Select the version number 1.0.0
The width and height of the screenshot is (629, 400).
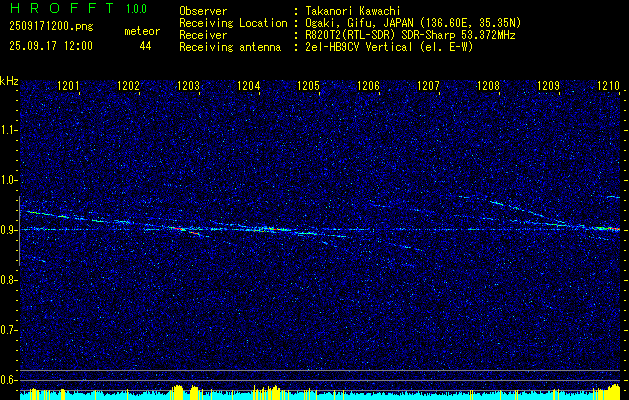pos(136,9)
